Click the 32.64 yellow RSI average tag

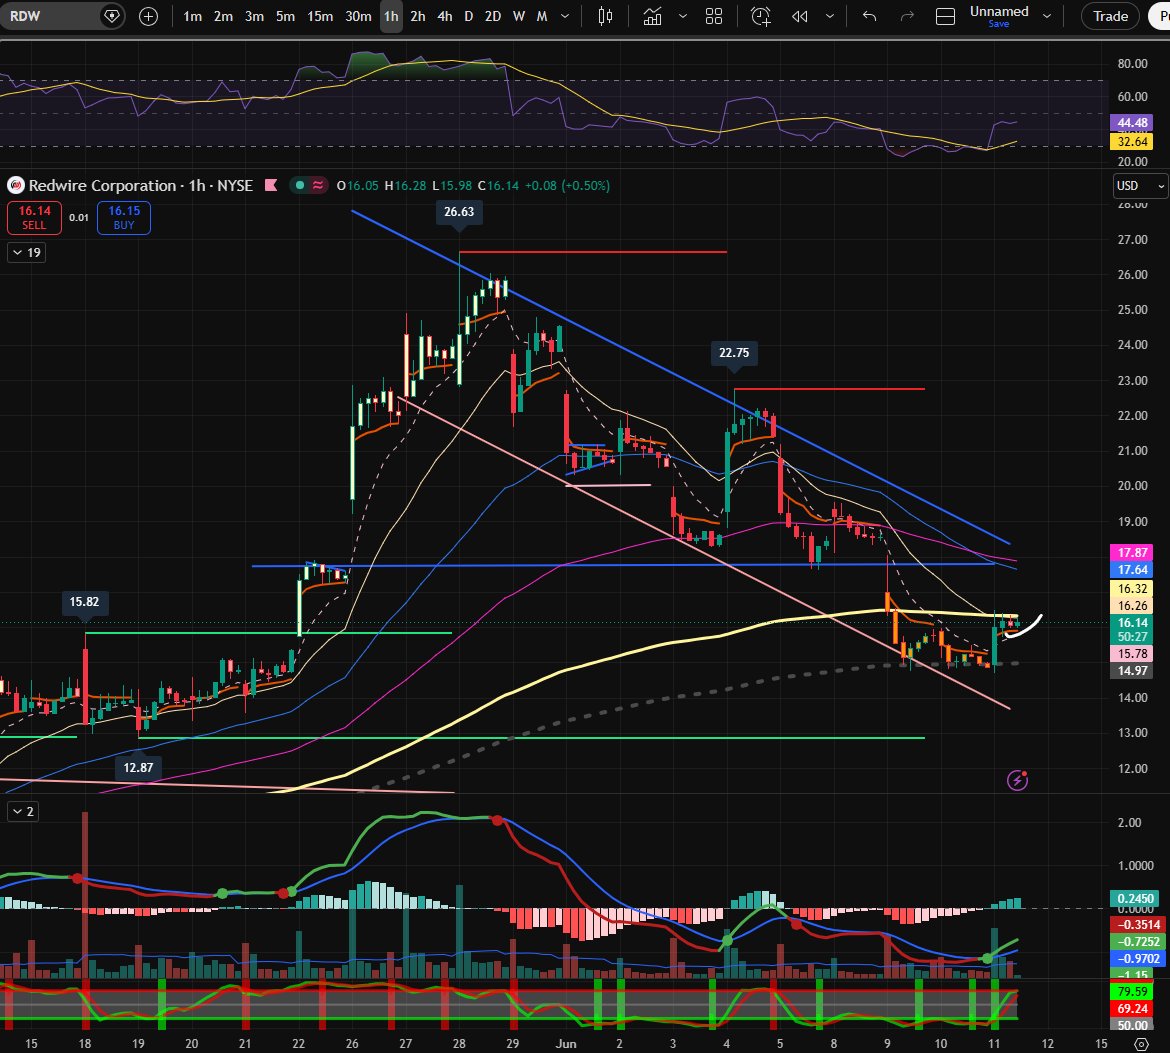pos(1132,142)
